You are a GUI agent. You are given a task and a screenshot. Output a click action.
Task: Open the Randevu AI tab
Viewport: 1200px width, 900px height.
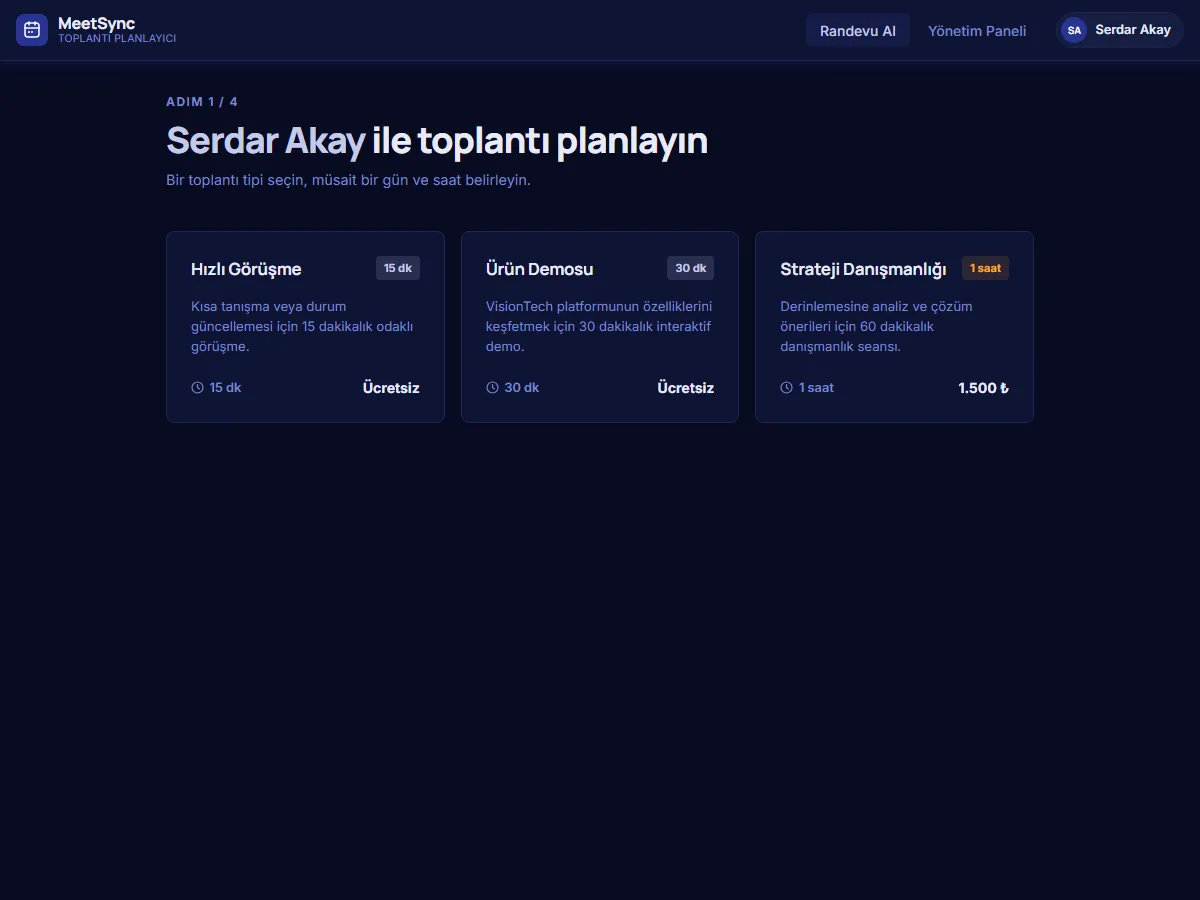(x=858, y=30)
